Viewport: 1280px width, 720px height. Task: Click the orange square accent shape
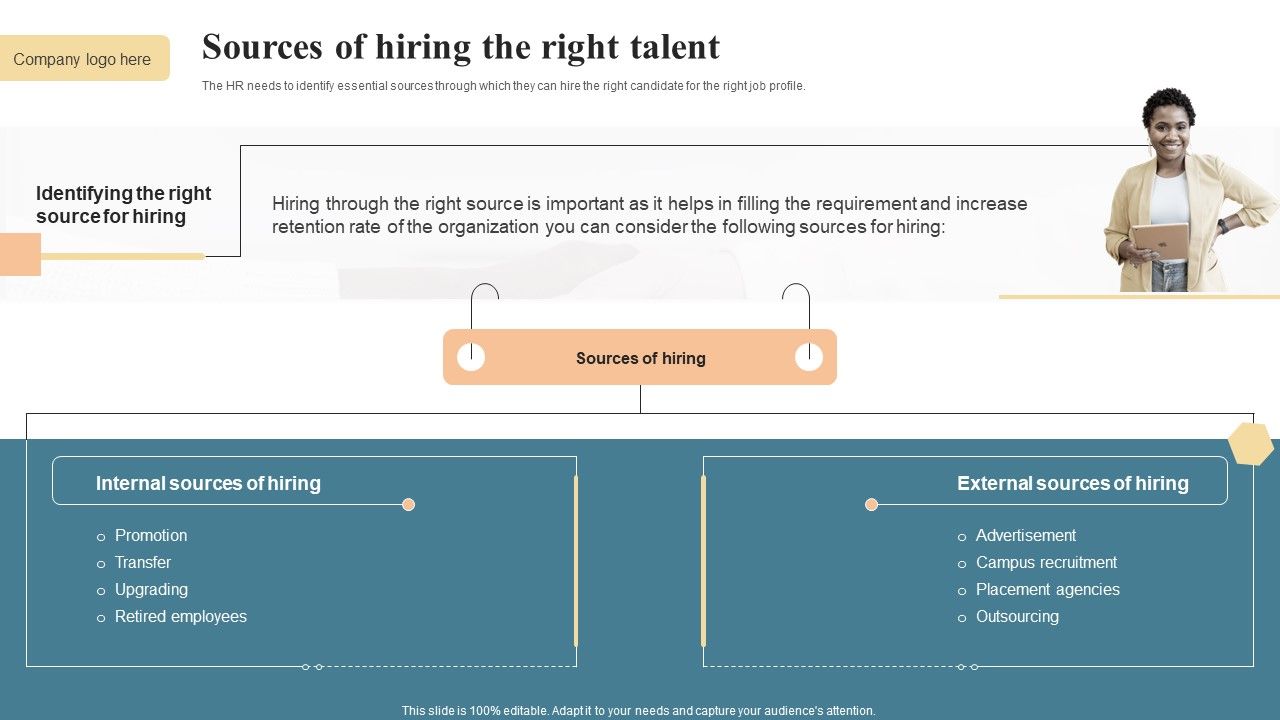point(20,254)
